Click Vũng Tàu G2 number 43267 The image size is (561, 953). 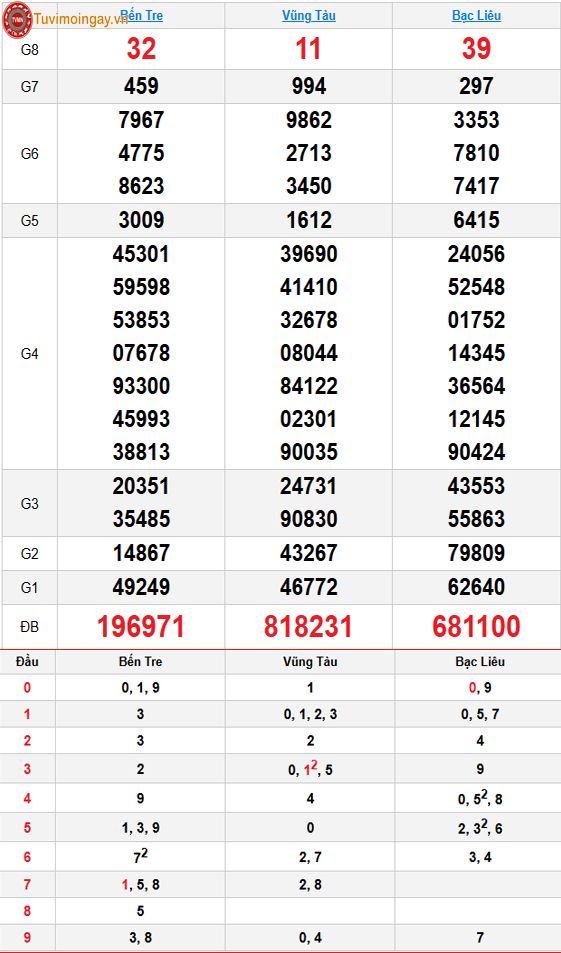[309, 553]
